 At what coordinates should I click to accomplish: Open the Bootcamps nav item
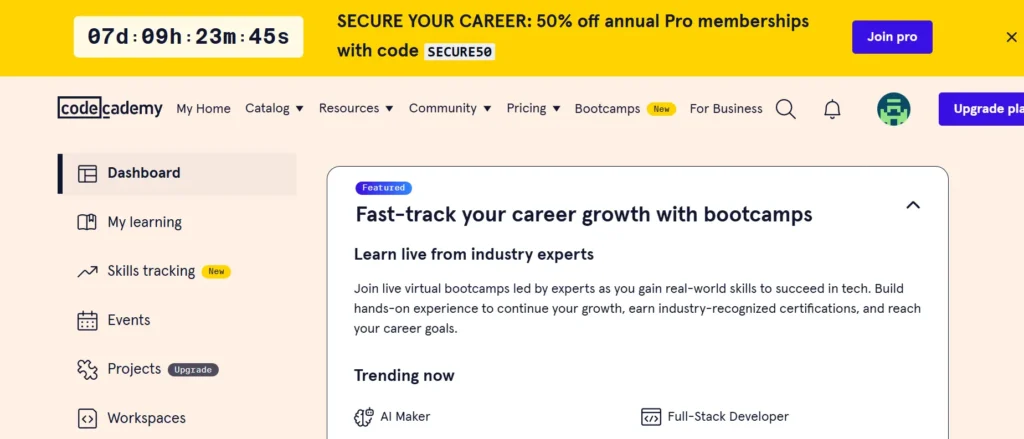(x=607, y=108)
